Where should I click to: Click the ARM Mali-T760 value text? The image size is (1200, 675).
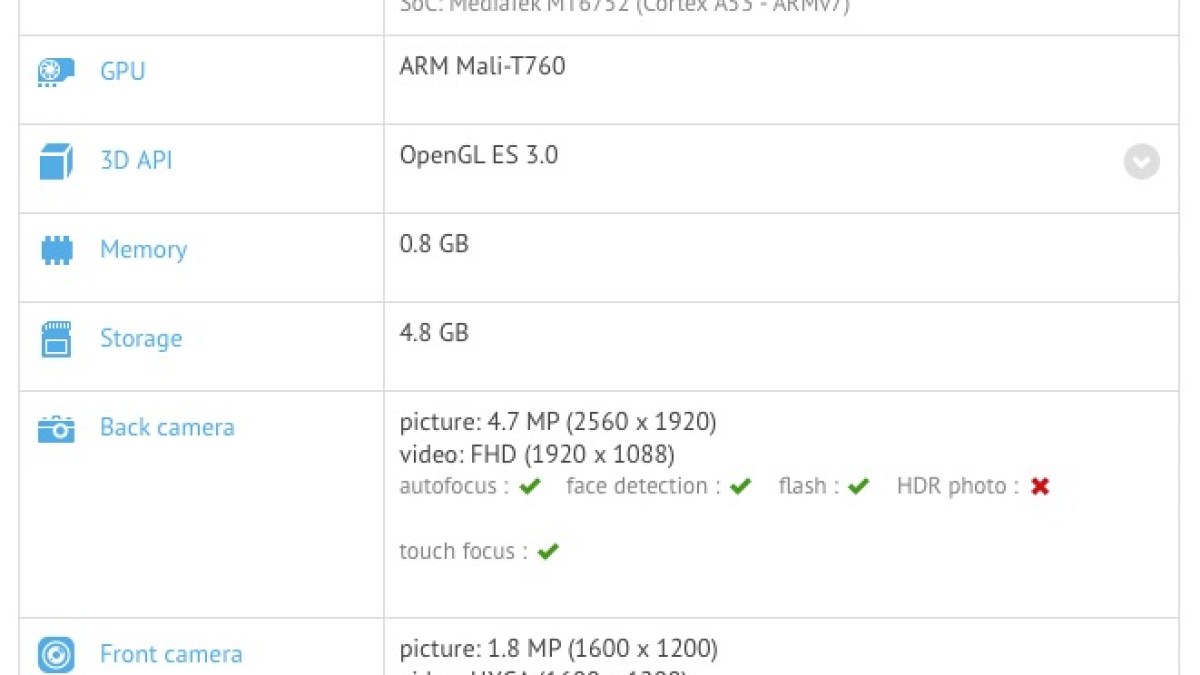(482, 66)
